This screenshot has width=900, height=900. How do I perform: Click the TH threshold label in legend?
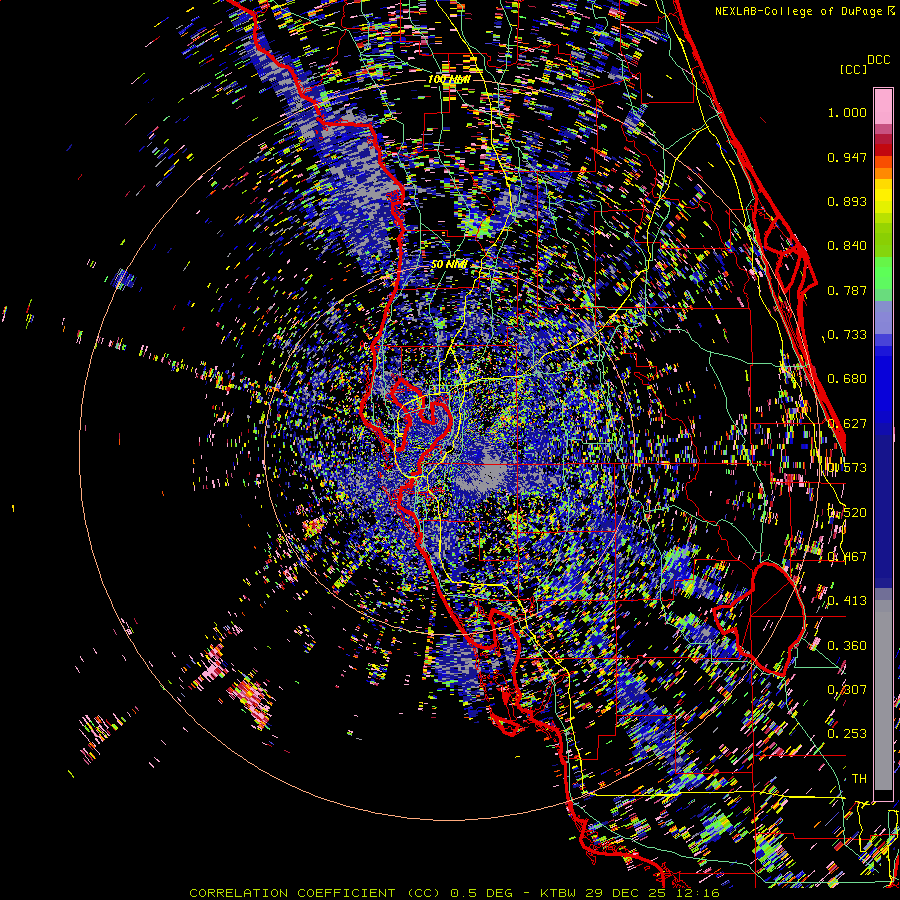pos(859,779)
